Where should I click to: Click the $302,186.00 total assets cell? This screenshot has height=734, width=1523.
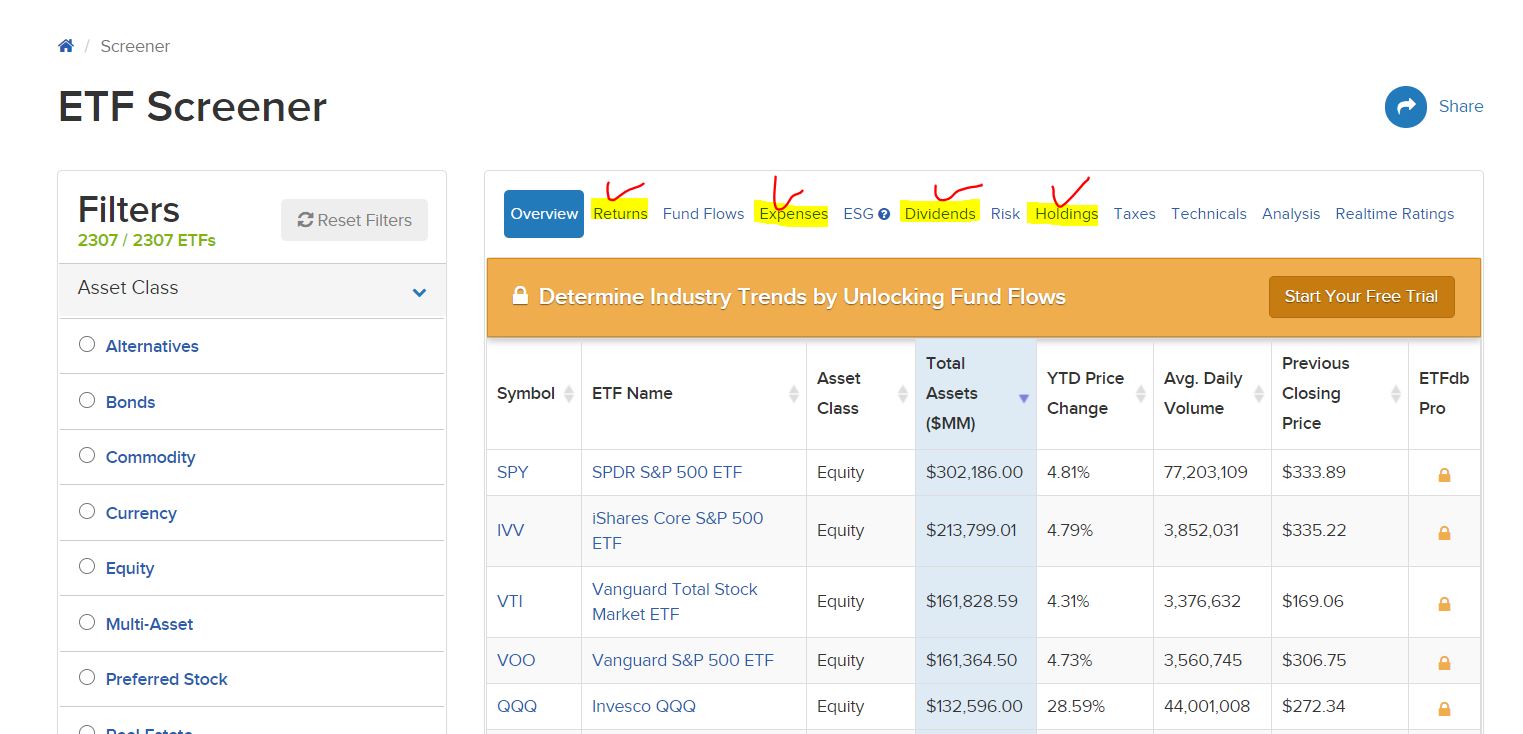pyautogui.click(x=975, y=472)
